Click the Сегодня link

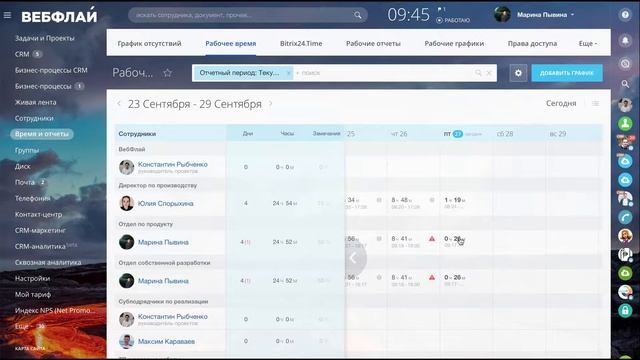click(561, 103)
